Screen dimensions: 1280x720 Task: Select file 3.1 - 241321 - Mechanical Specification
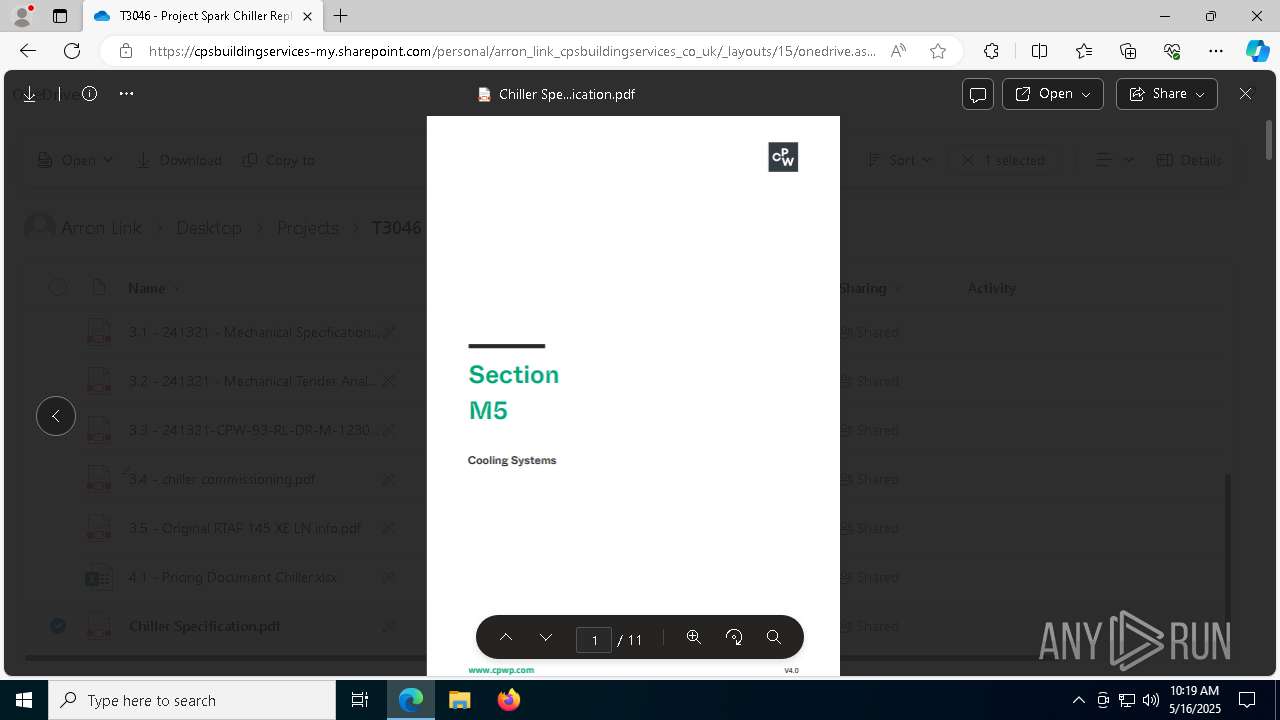tap(254, 332)
